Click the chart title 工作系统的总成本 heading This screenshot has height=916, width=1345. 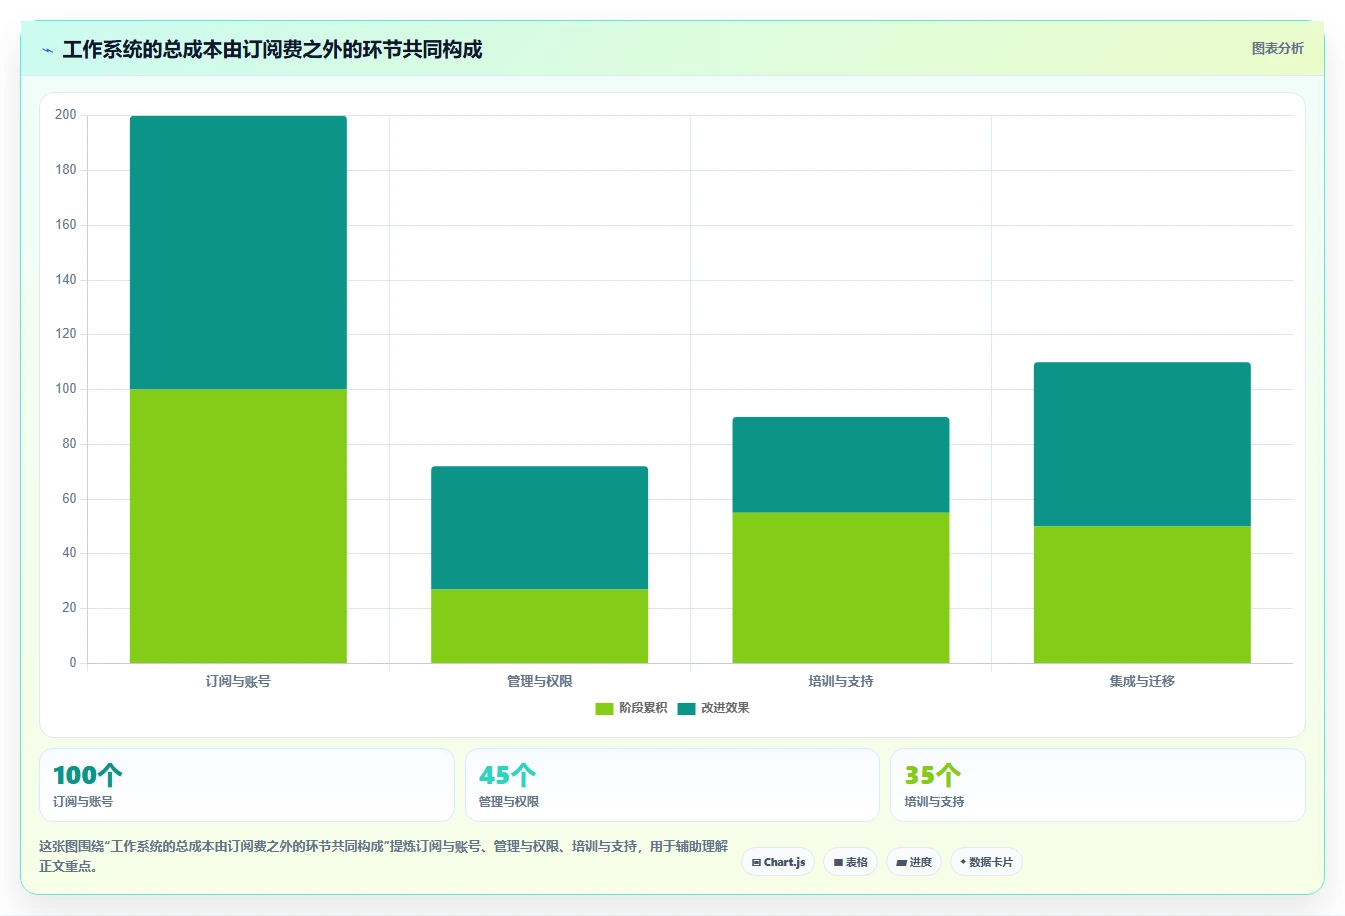click(x=272, y=49)
